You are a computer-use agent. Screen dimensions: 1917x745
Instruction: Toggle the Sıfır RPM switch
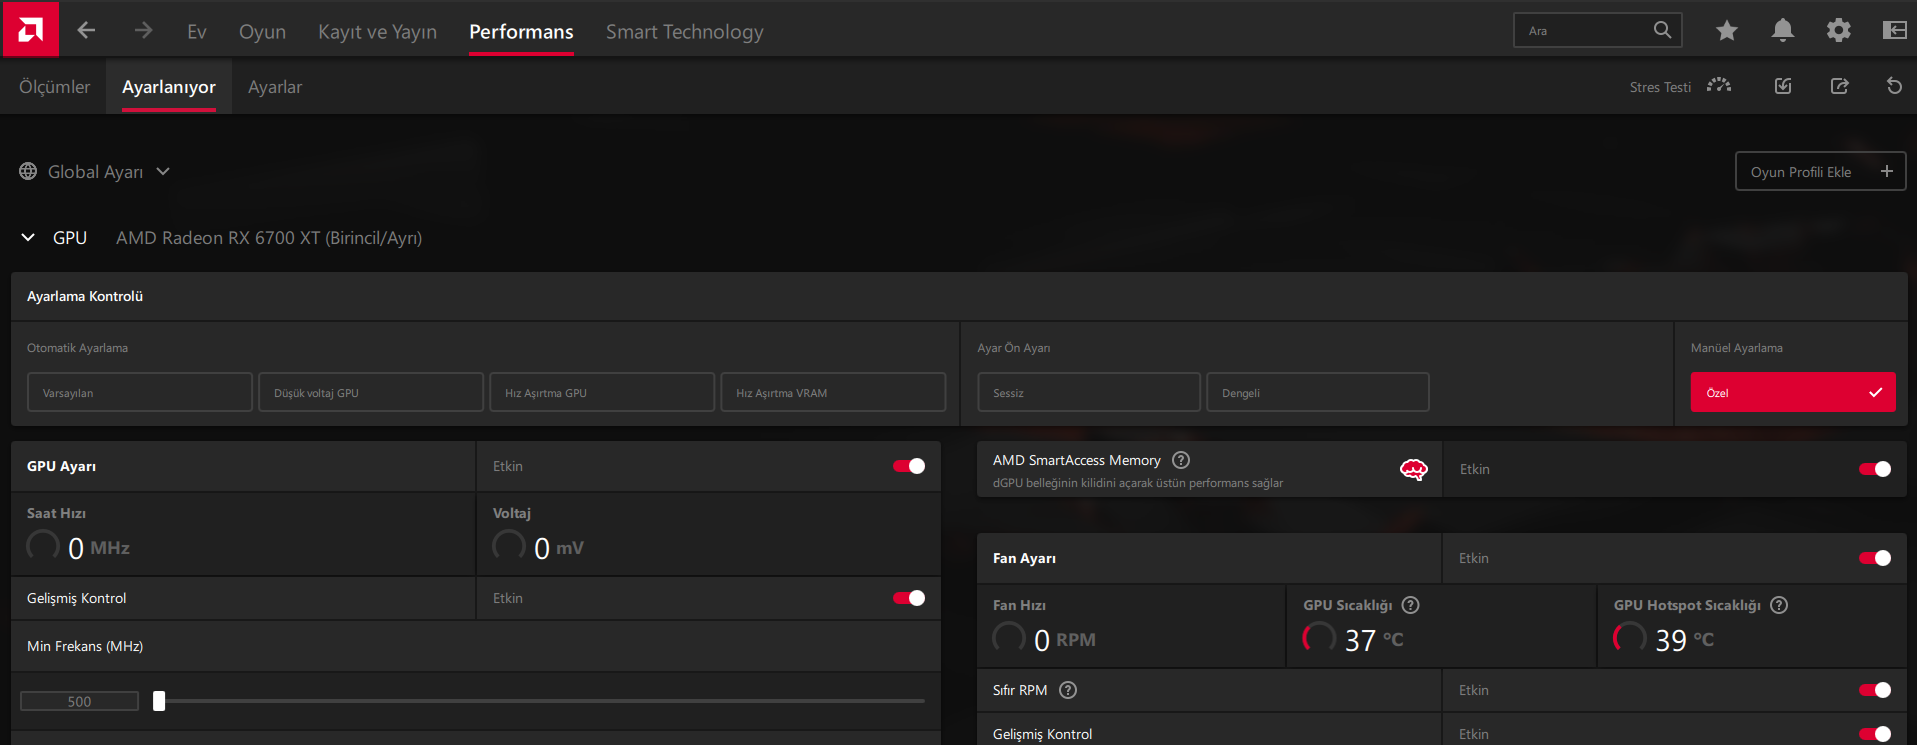coord(1875,690)
